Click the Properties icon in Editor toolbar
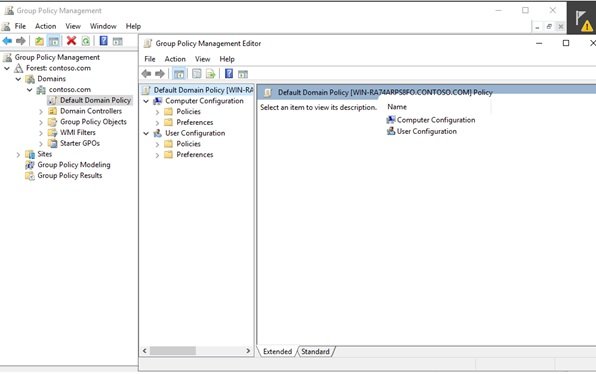The width and height of the screenshot is (596, 374). [x=197, y=73]
